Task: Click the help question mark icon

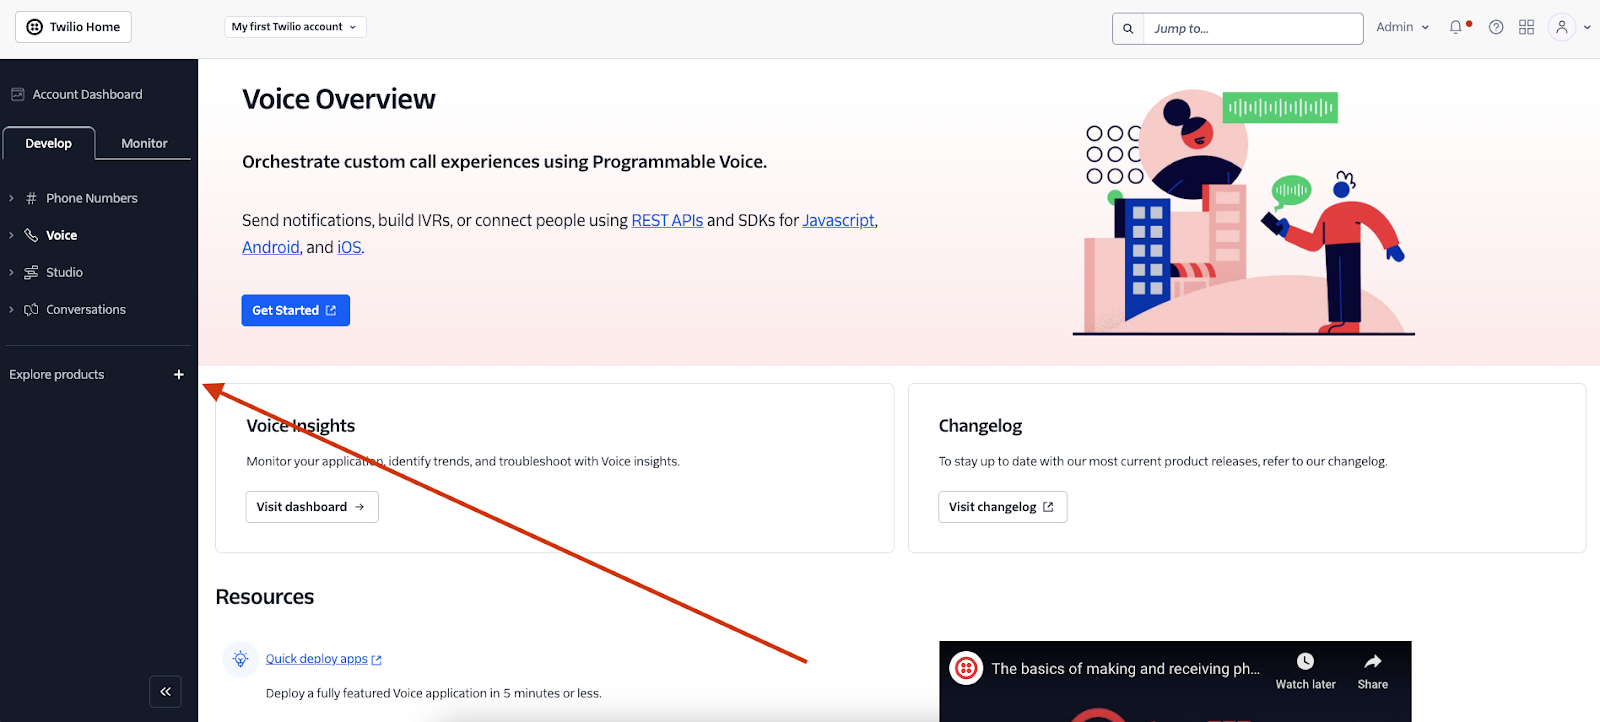Action: (1496, 27)
